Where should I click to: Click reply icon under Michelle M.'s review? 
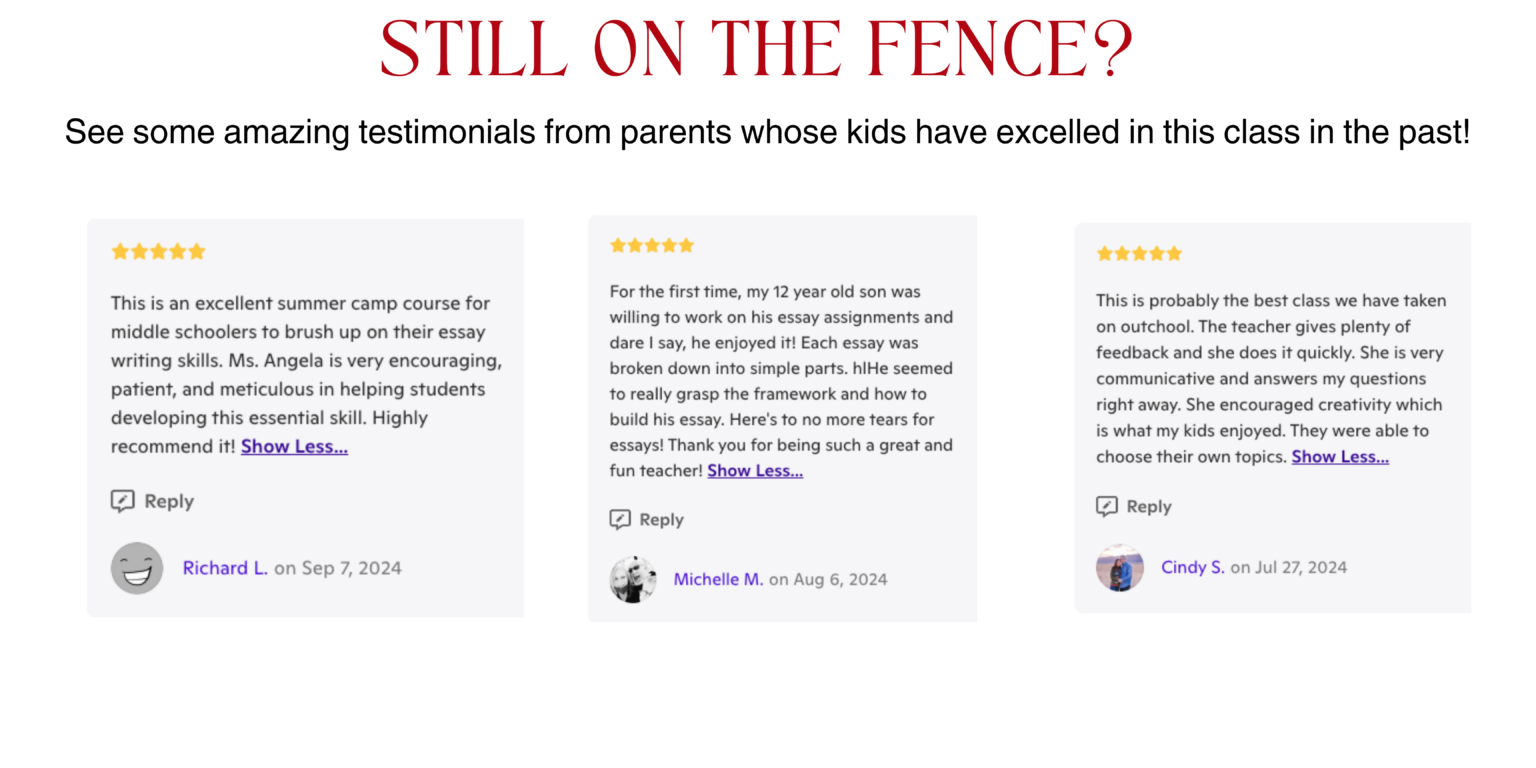point(621,519)
